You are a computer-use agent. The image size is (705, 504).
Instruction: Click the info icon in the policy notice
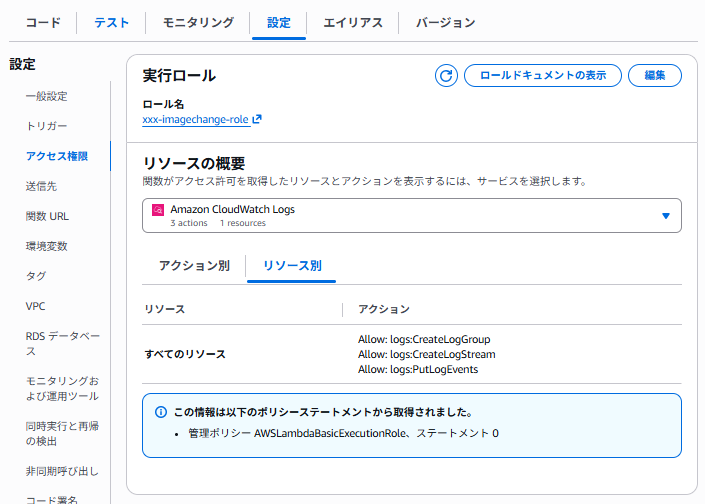click(161, 412)
